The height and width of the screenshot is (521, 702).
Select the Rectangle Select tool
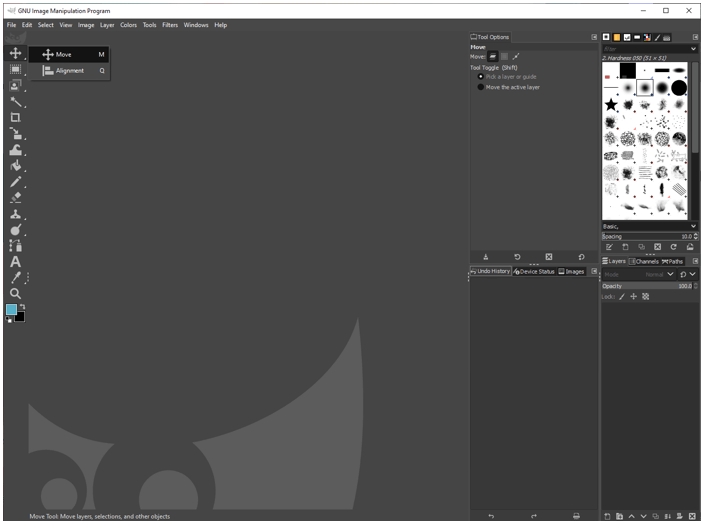point(15,69)
